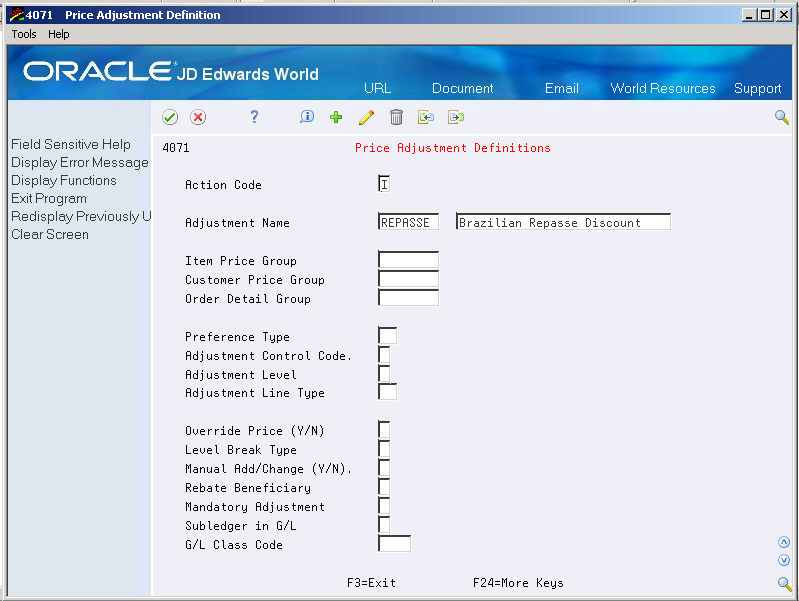Click the Rebate Beneficiary field
Screen dimensions: 799x601
pyautogui.click(x=384, y=487)
